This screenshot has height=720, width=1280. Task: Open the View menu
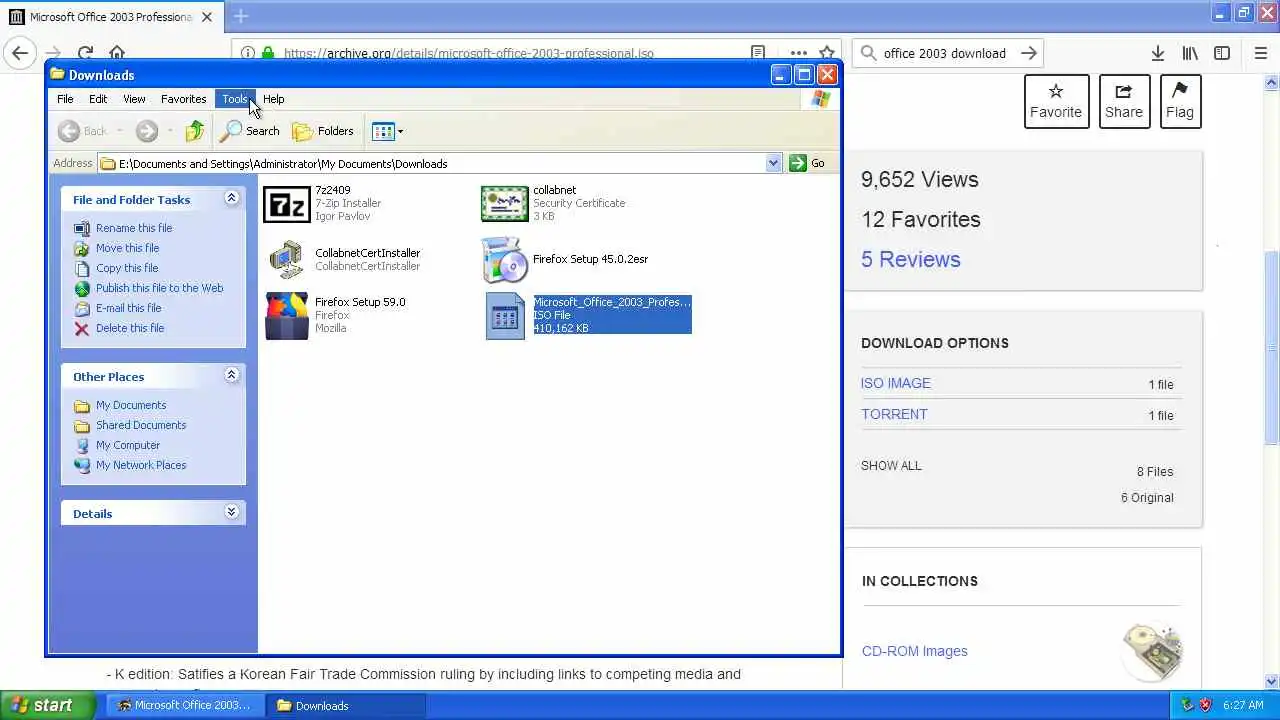[x=134, y=99]
